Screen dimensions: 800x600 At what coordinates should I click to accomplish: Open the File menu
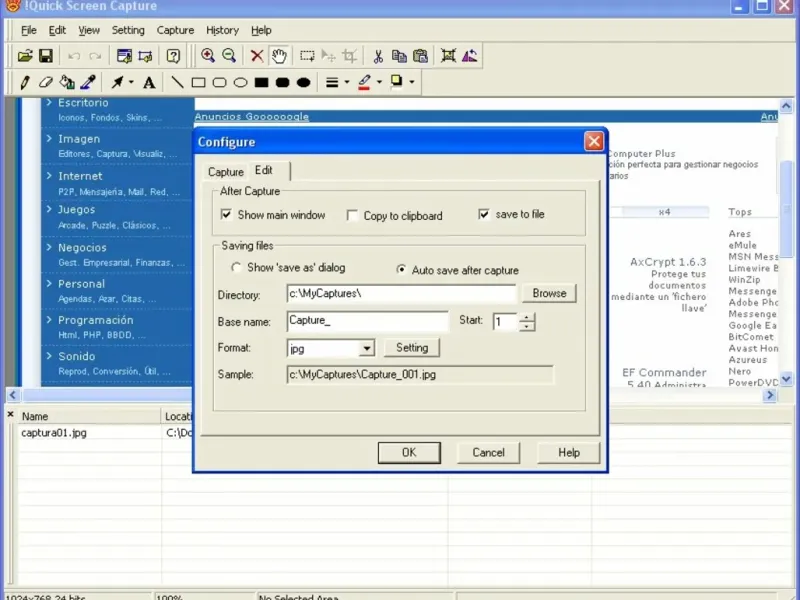pos(29,30)
